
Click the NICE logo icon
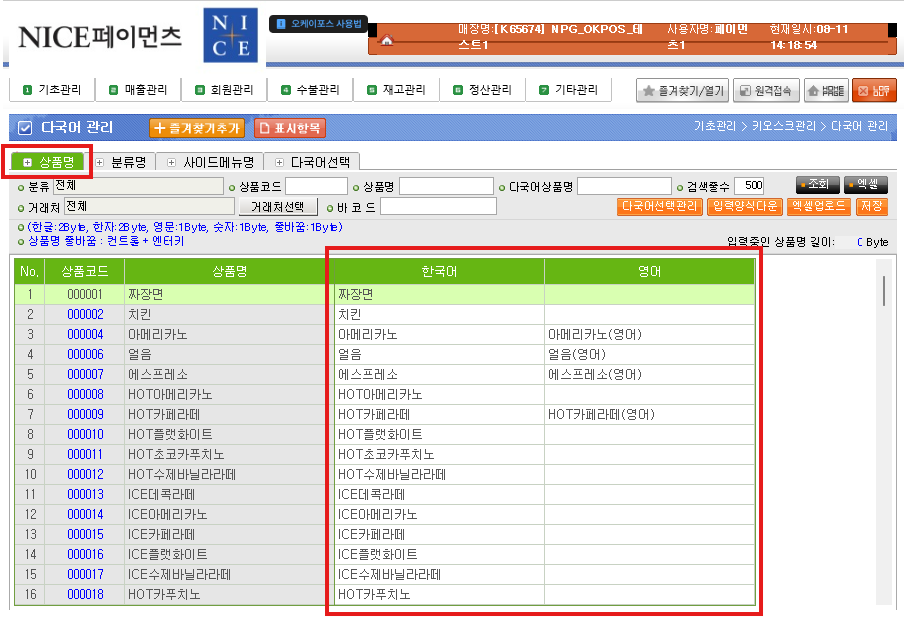point(229,36)
